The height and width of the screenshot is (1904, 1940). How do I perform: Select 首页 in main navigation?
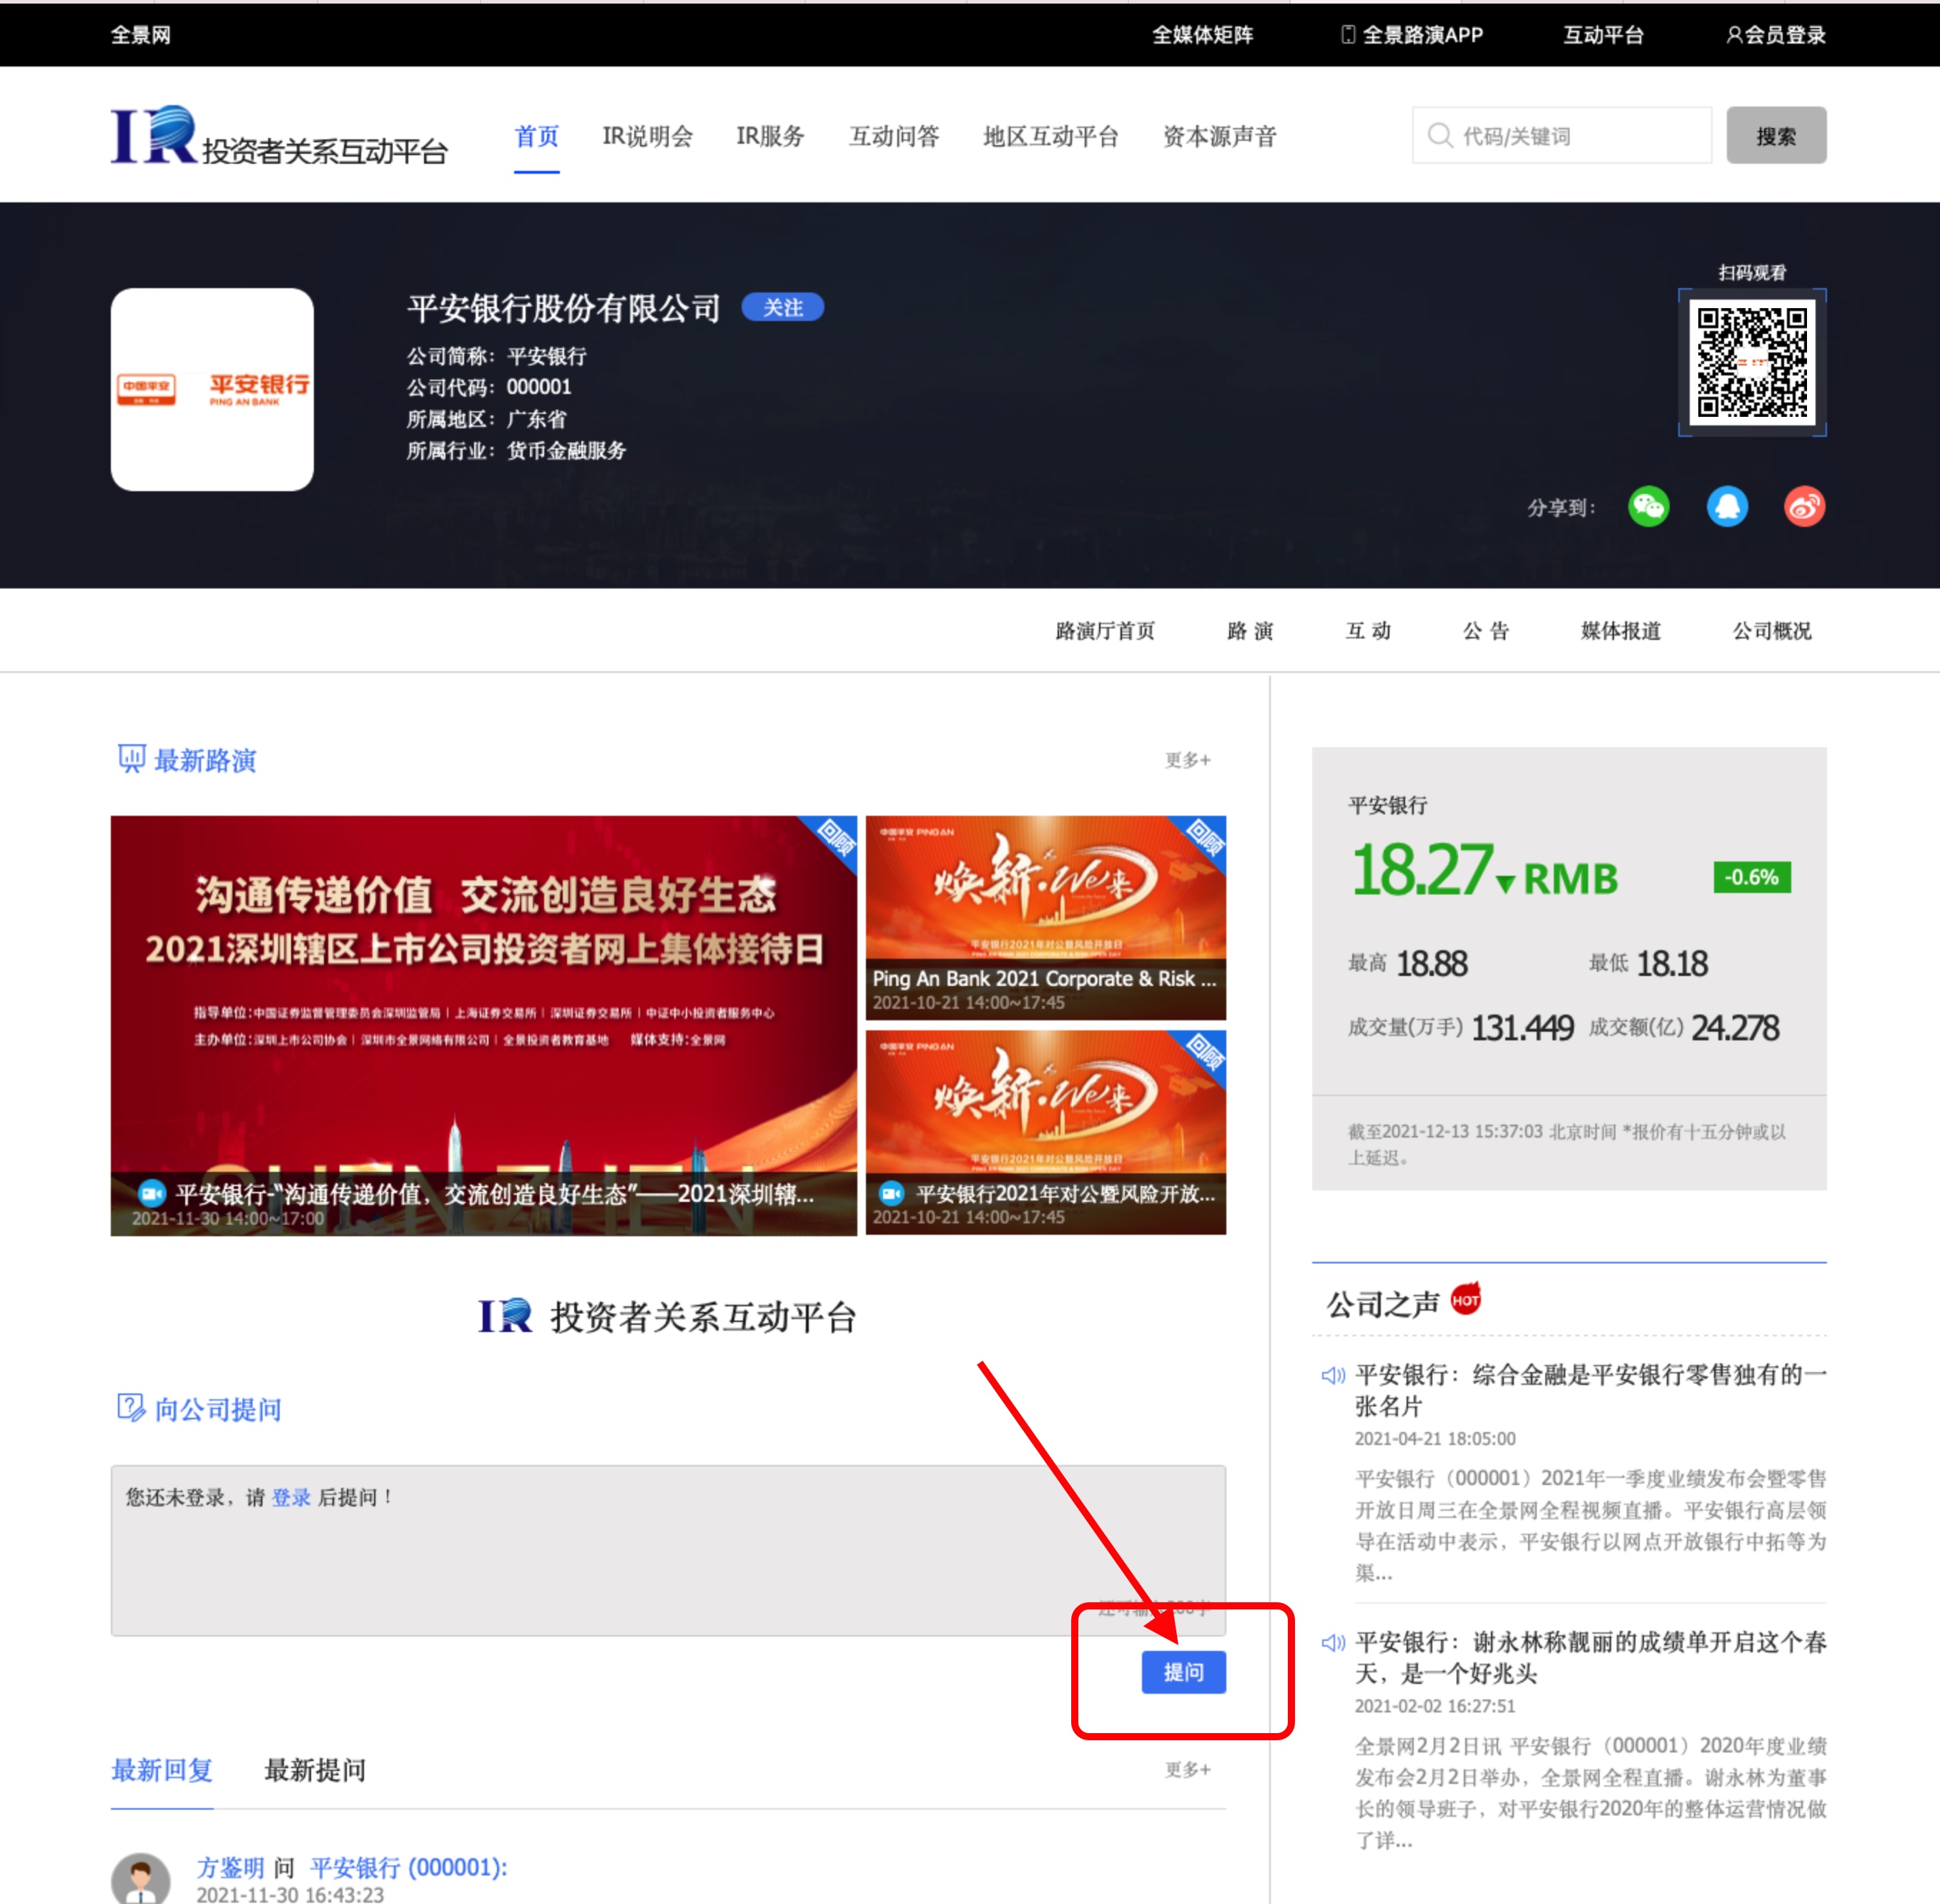point(537,137)
